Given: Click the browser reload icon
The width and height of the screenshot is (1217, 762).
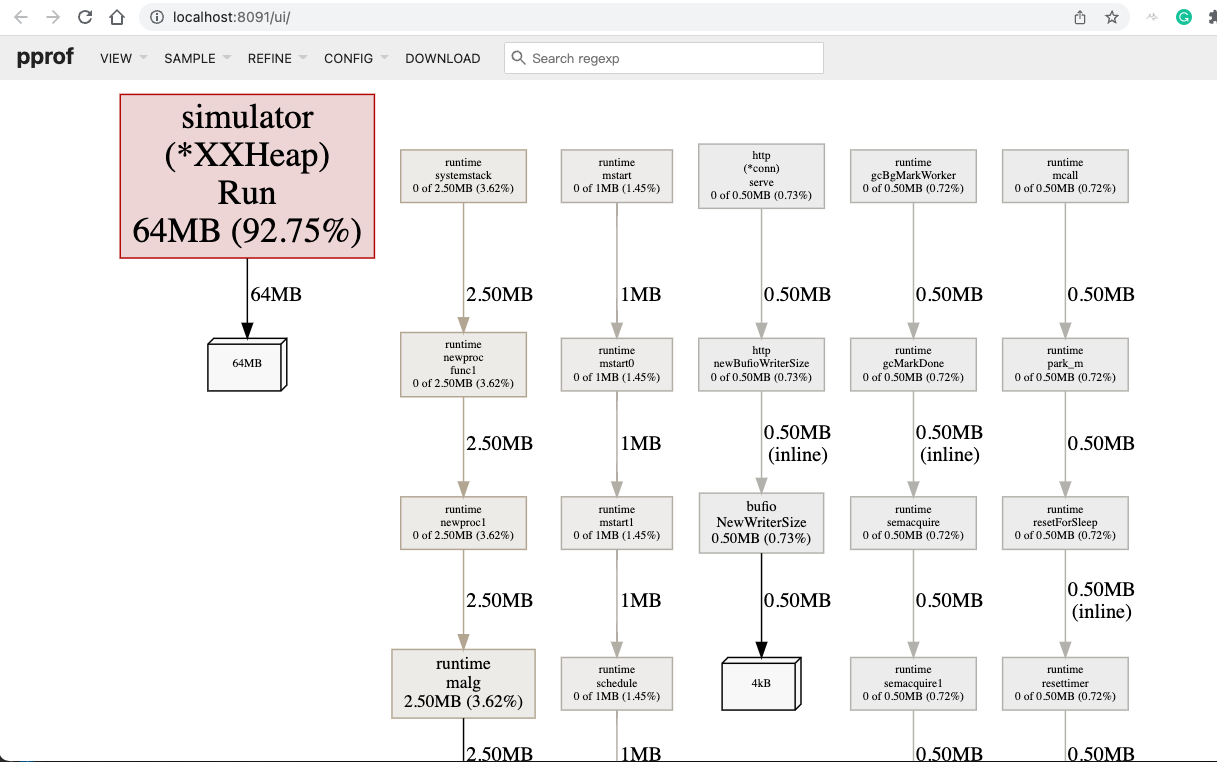Looking at the screenshot, I should tap(84, 16).
